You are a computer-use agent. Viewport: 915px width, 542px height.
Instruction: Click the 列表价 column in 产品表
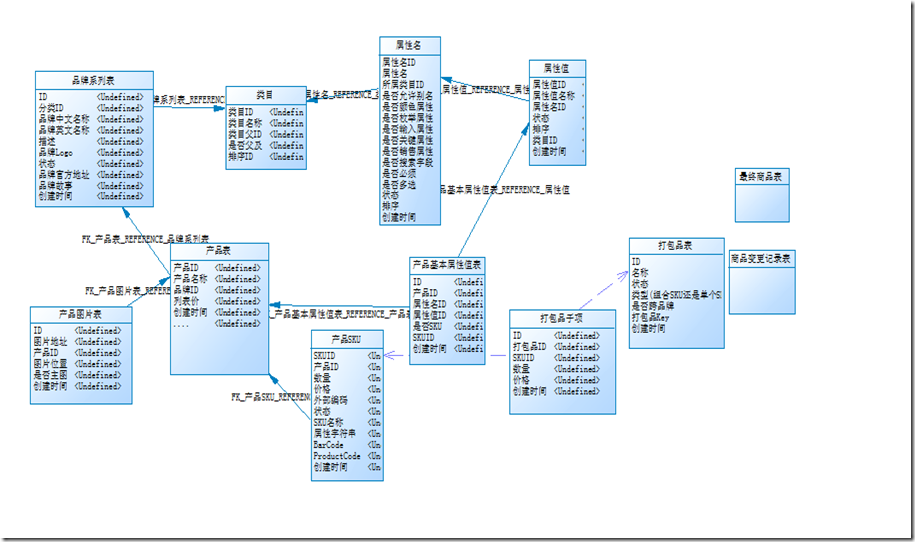coord(186,301)
